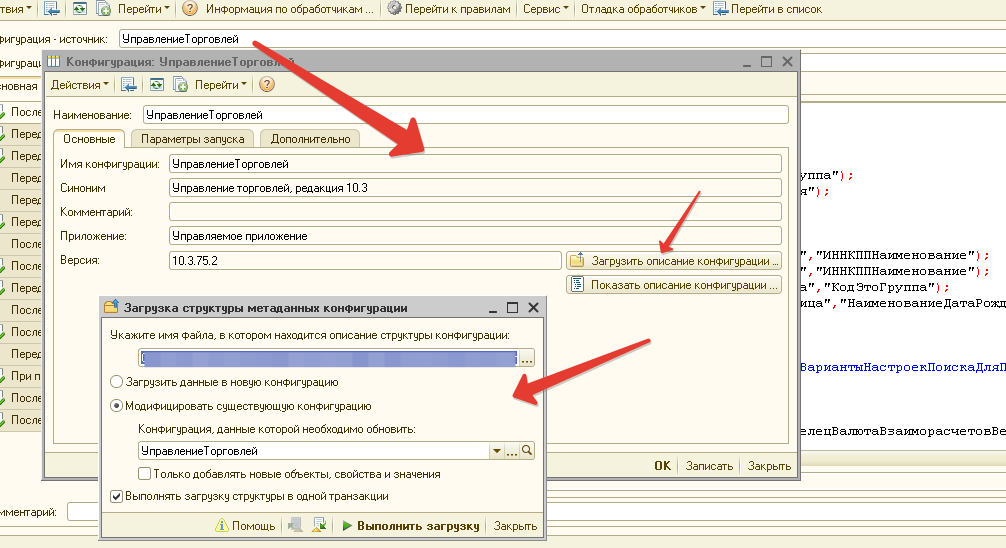Click the folder icon in load dialog title

click(x=112, y=307)
